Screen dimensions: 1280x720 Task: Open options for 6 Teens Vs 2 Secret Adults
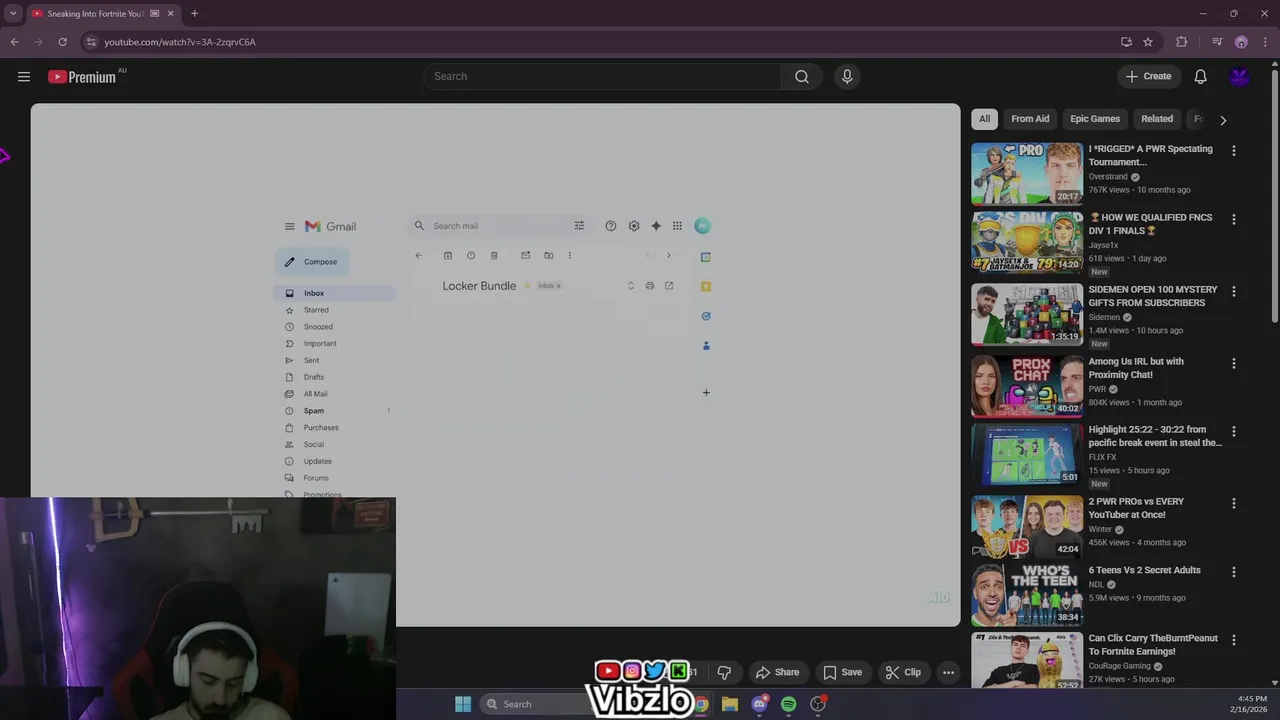pos(1233,572)
